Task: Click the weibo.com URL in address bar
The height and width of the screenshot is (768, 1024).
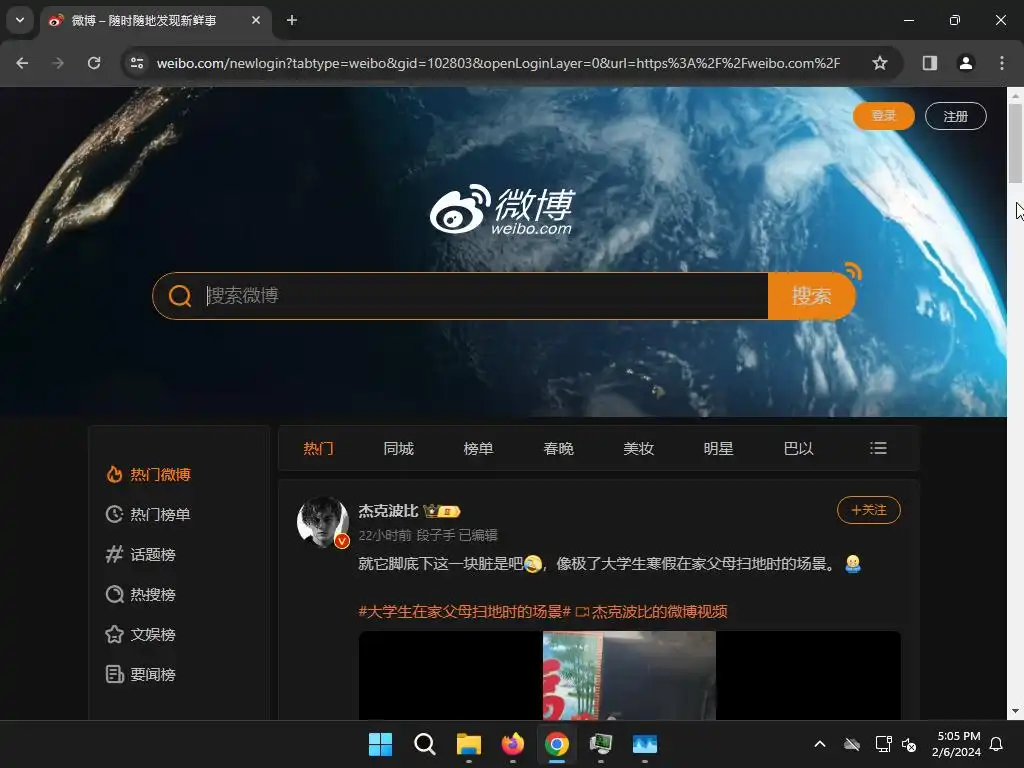Action: coord(498,63)
